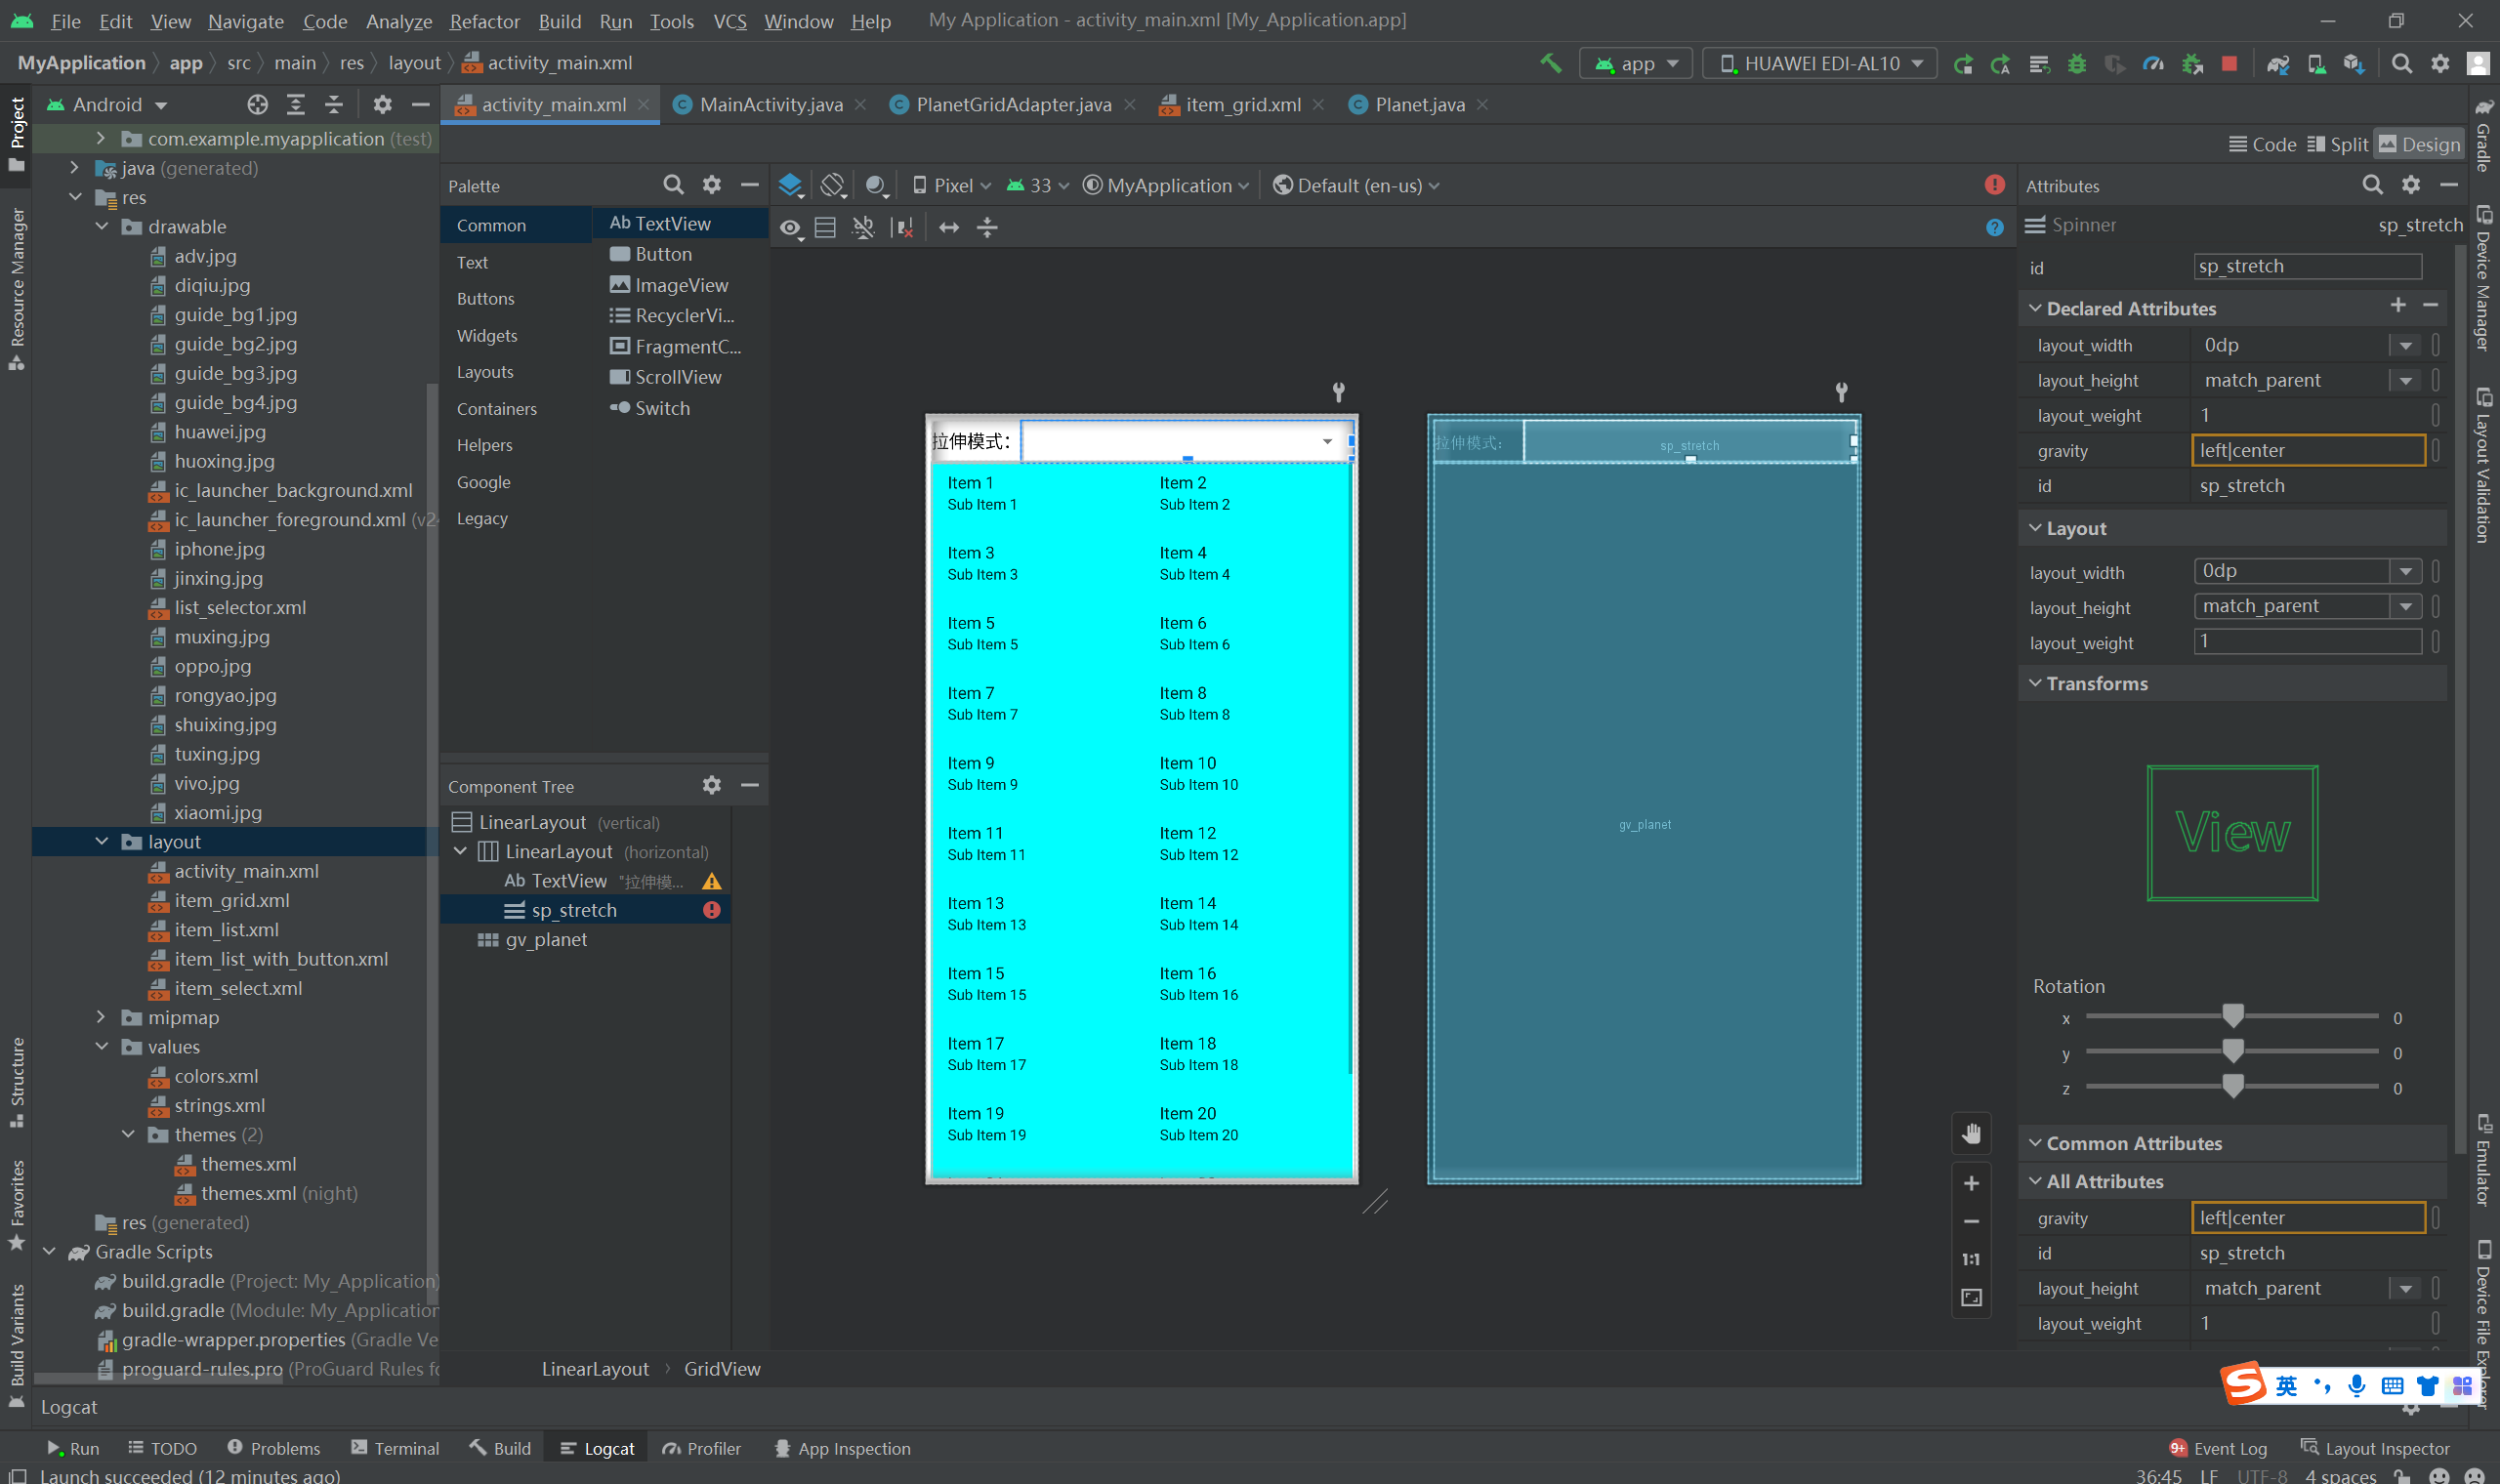The width and height of the screenshot is (2500, 1484).
Task: Open the layout_width dropdown in Declared Attributes
Action: (x=2405, y=346)
